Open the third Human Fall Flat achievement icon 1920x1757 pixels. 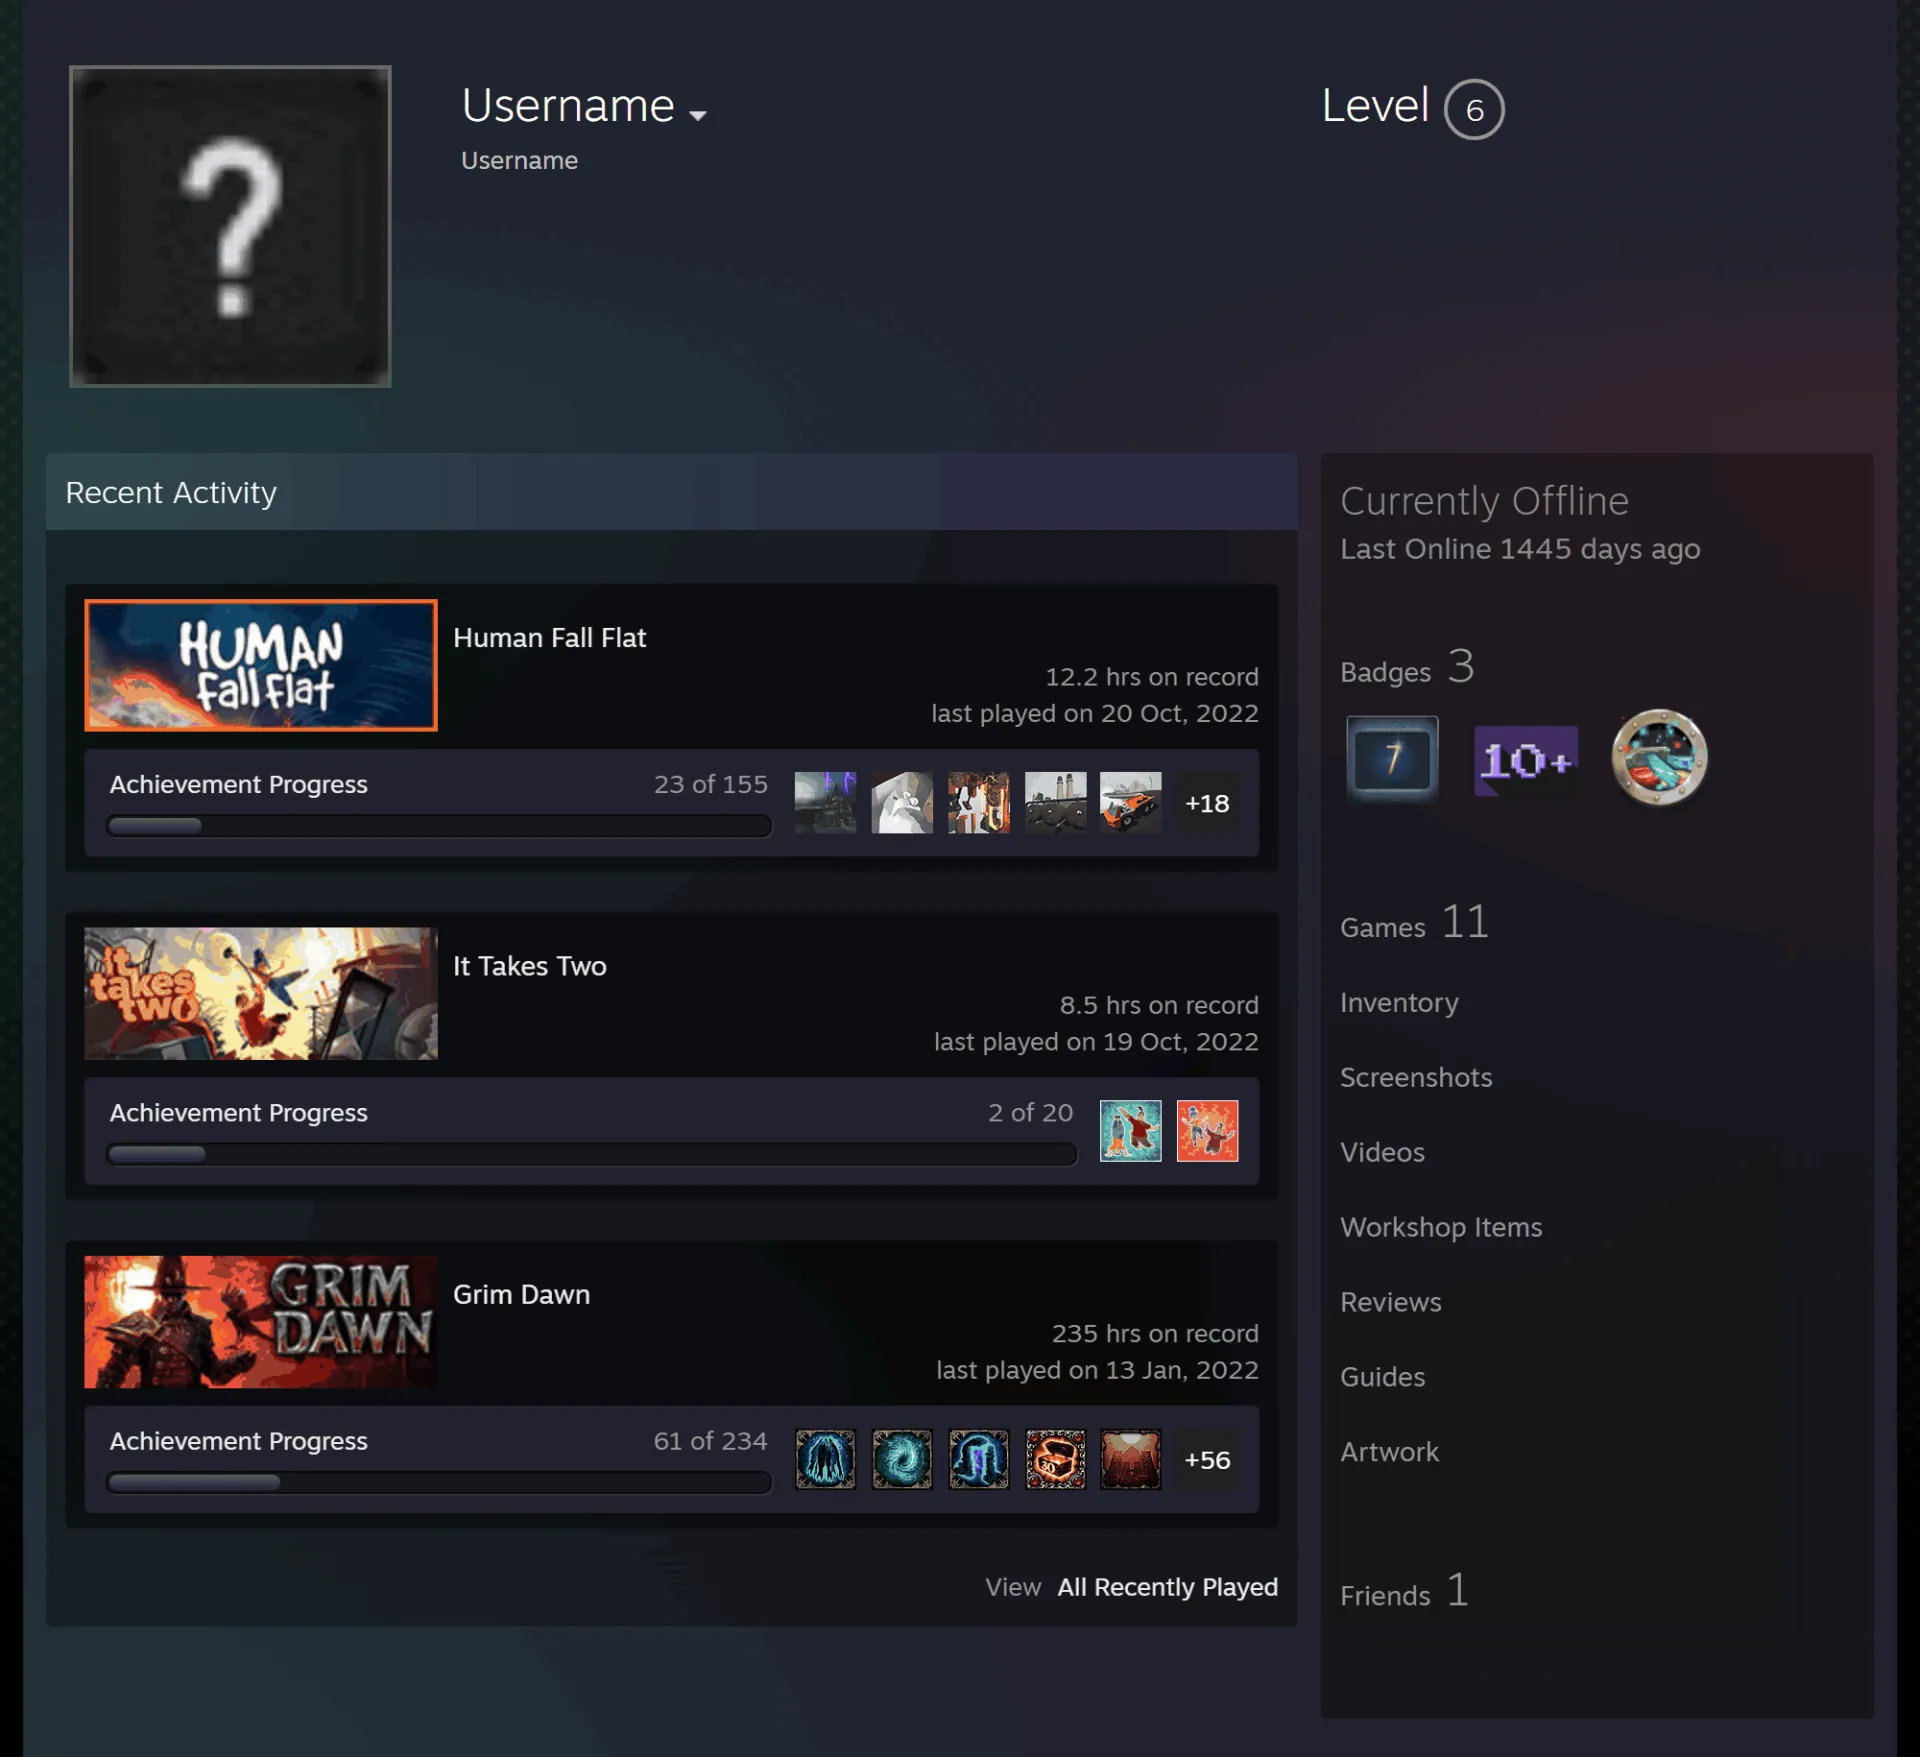point(978,803)
